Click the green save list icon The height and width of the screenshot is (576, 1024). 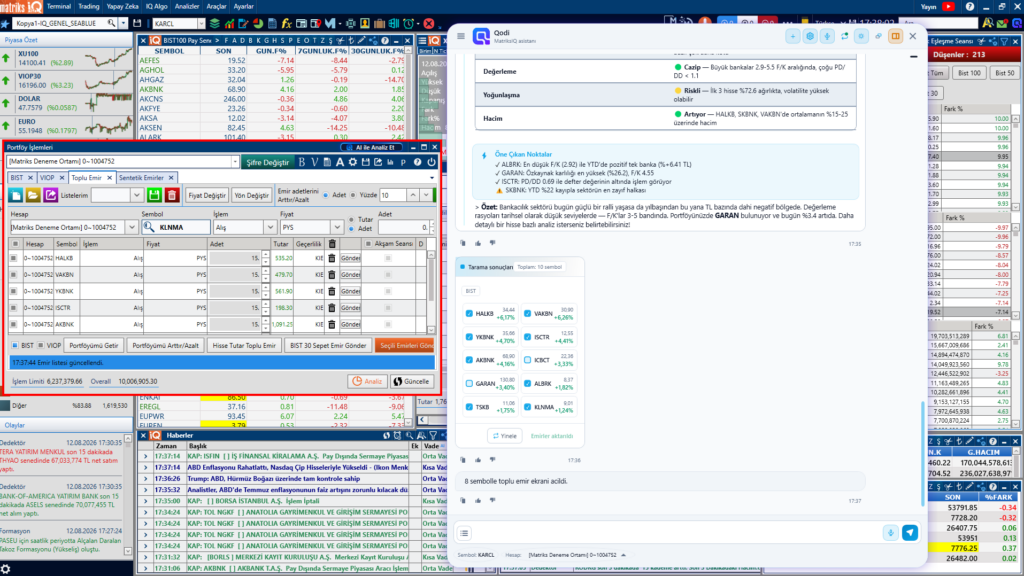(x=154, y=195)
